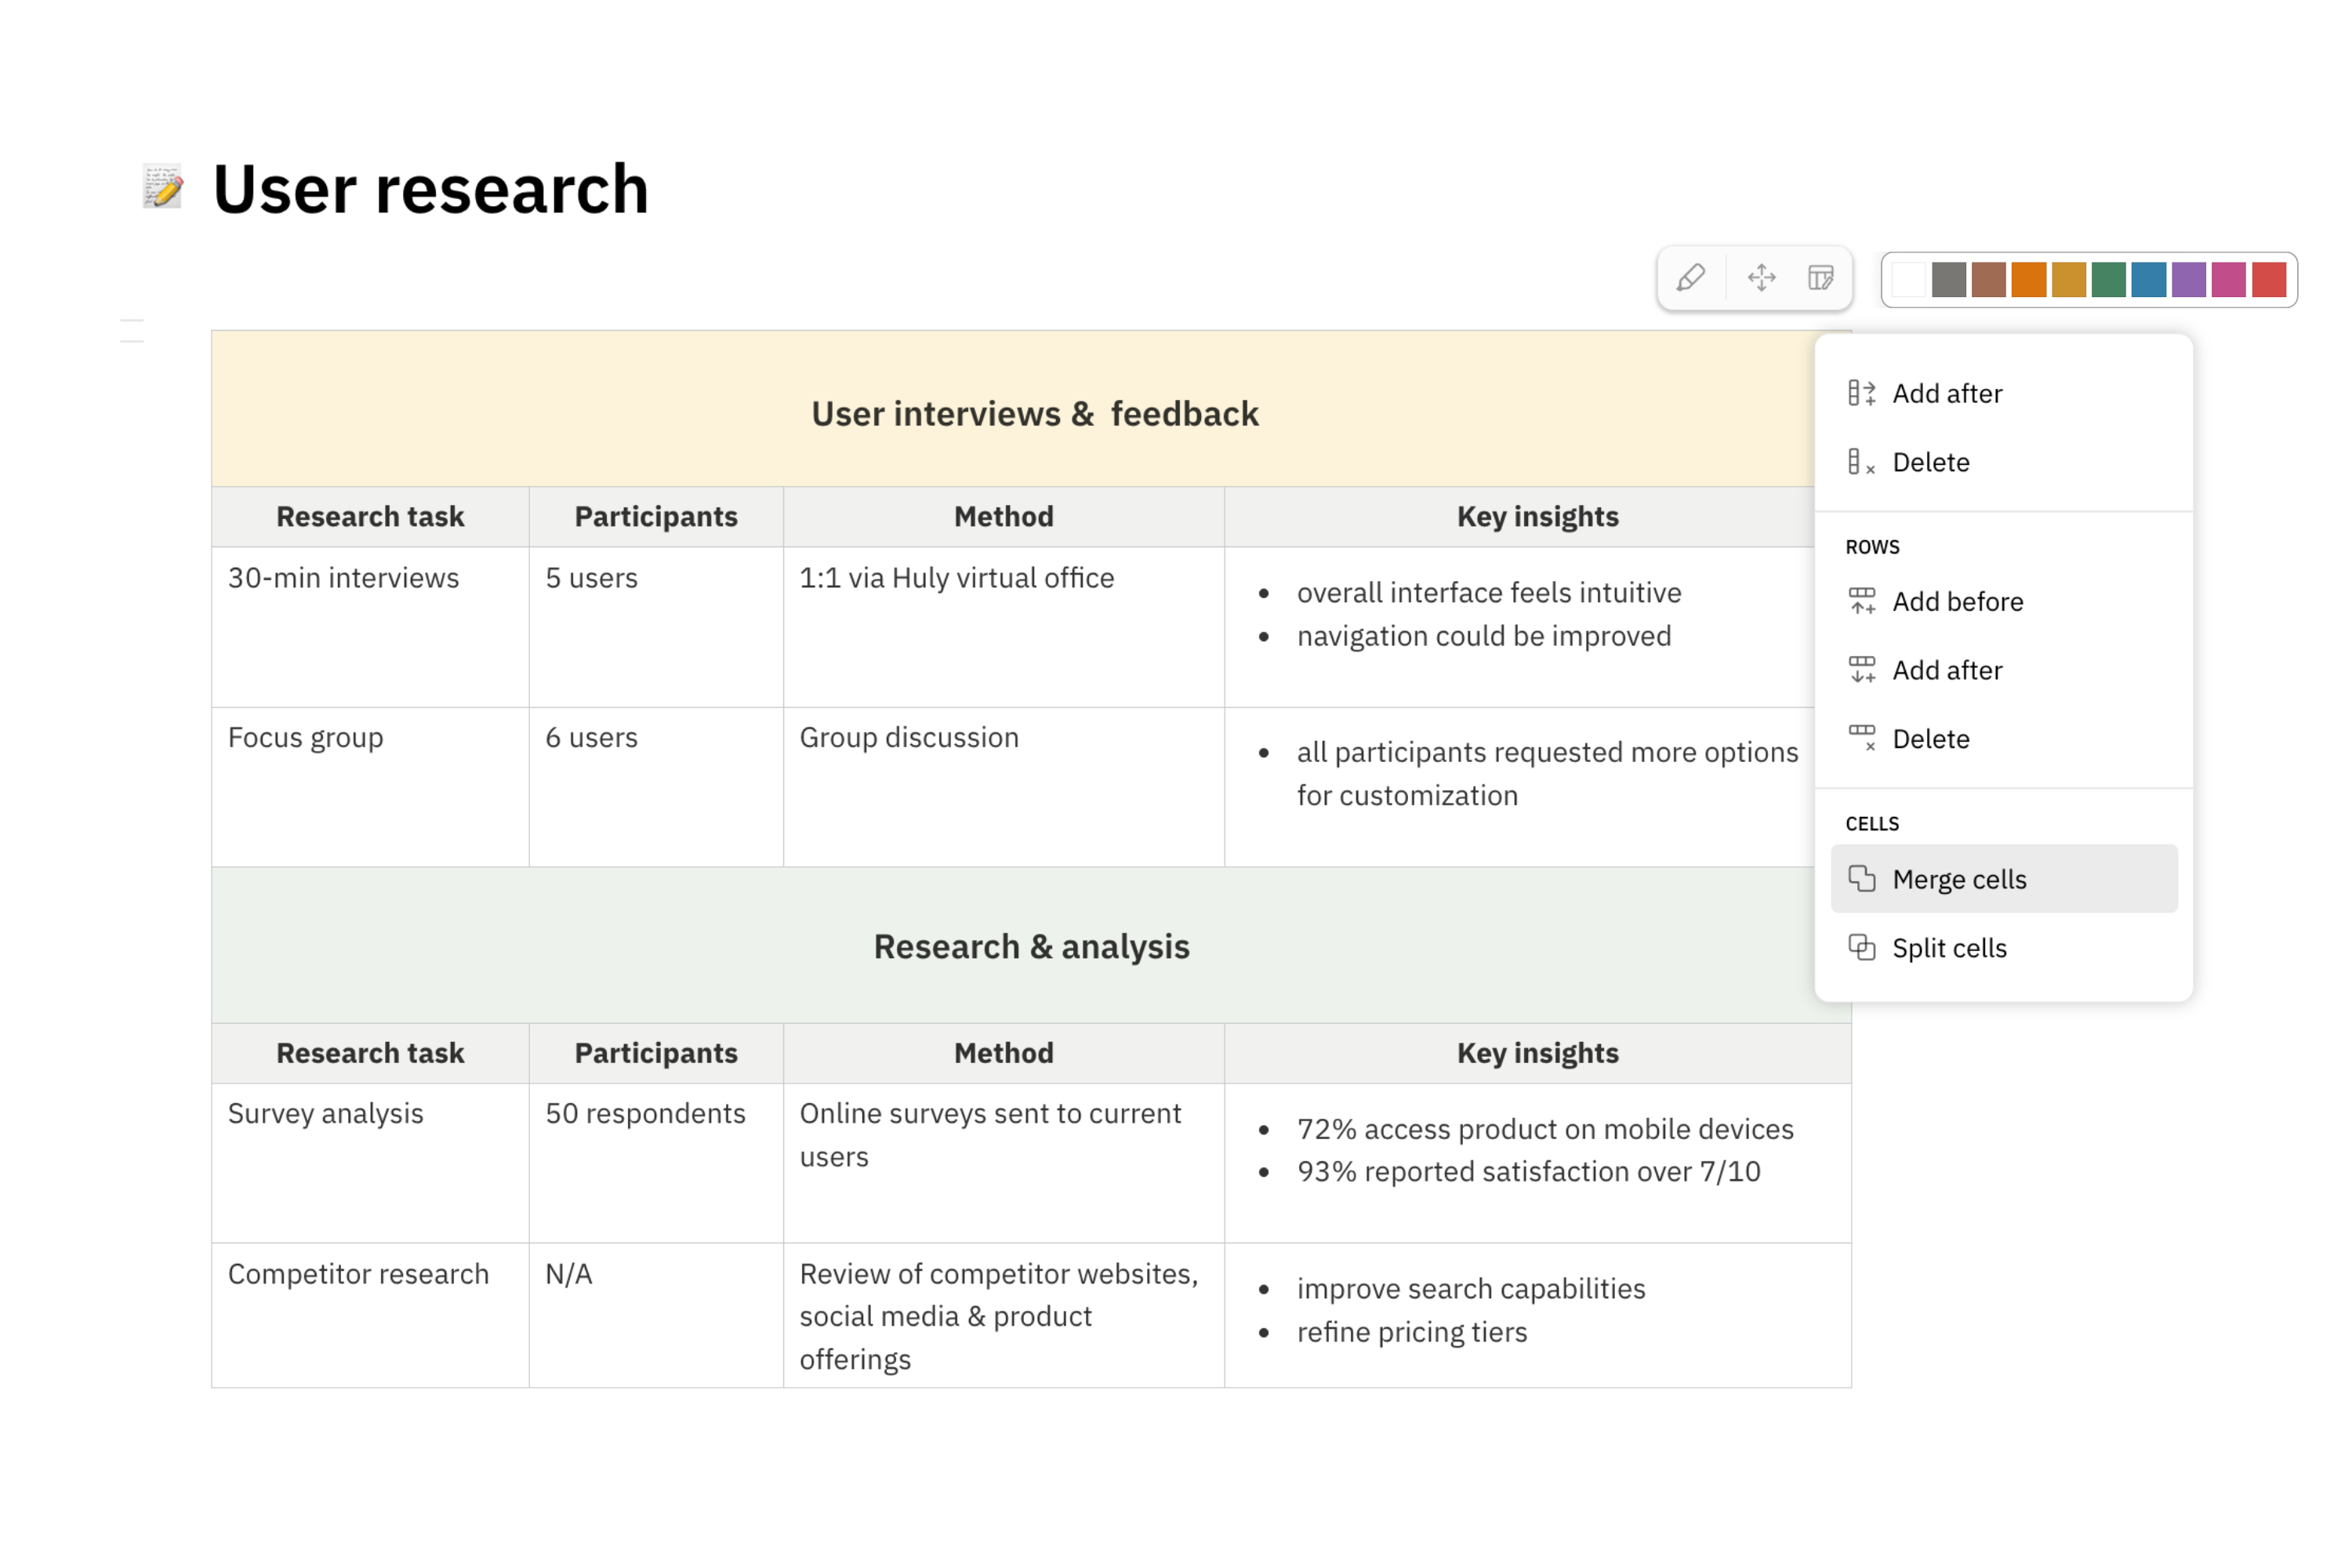Pick the white color swatch
This screenshot has height=1568, width=2352.
[x=1908, y=280]
